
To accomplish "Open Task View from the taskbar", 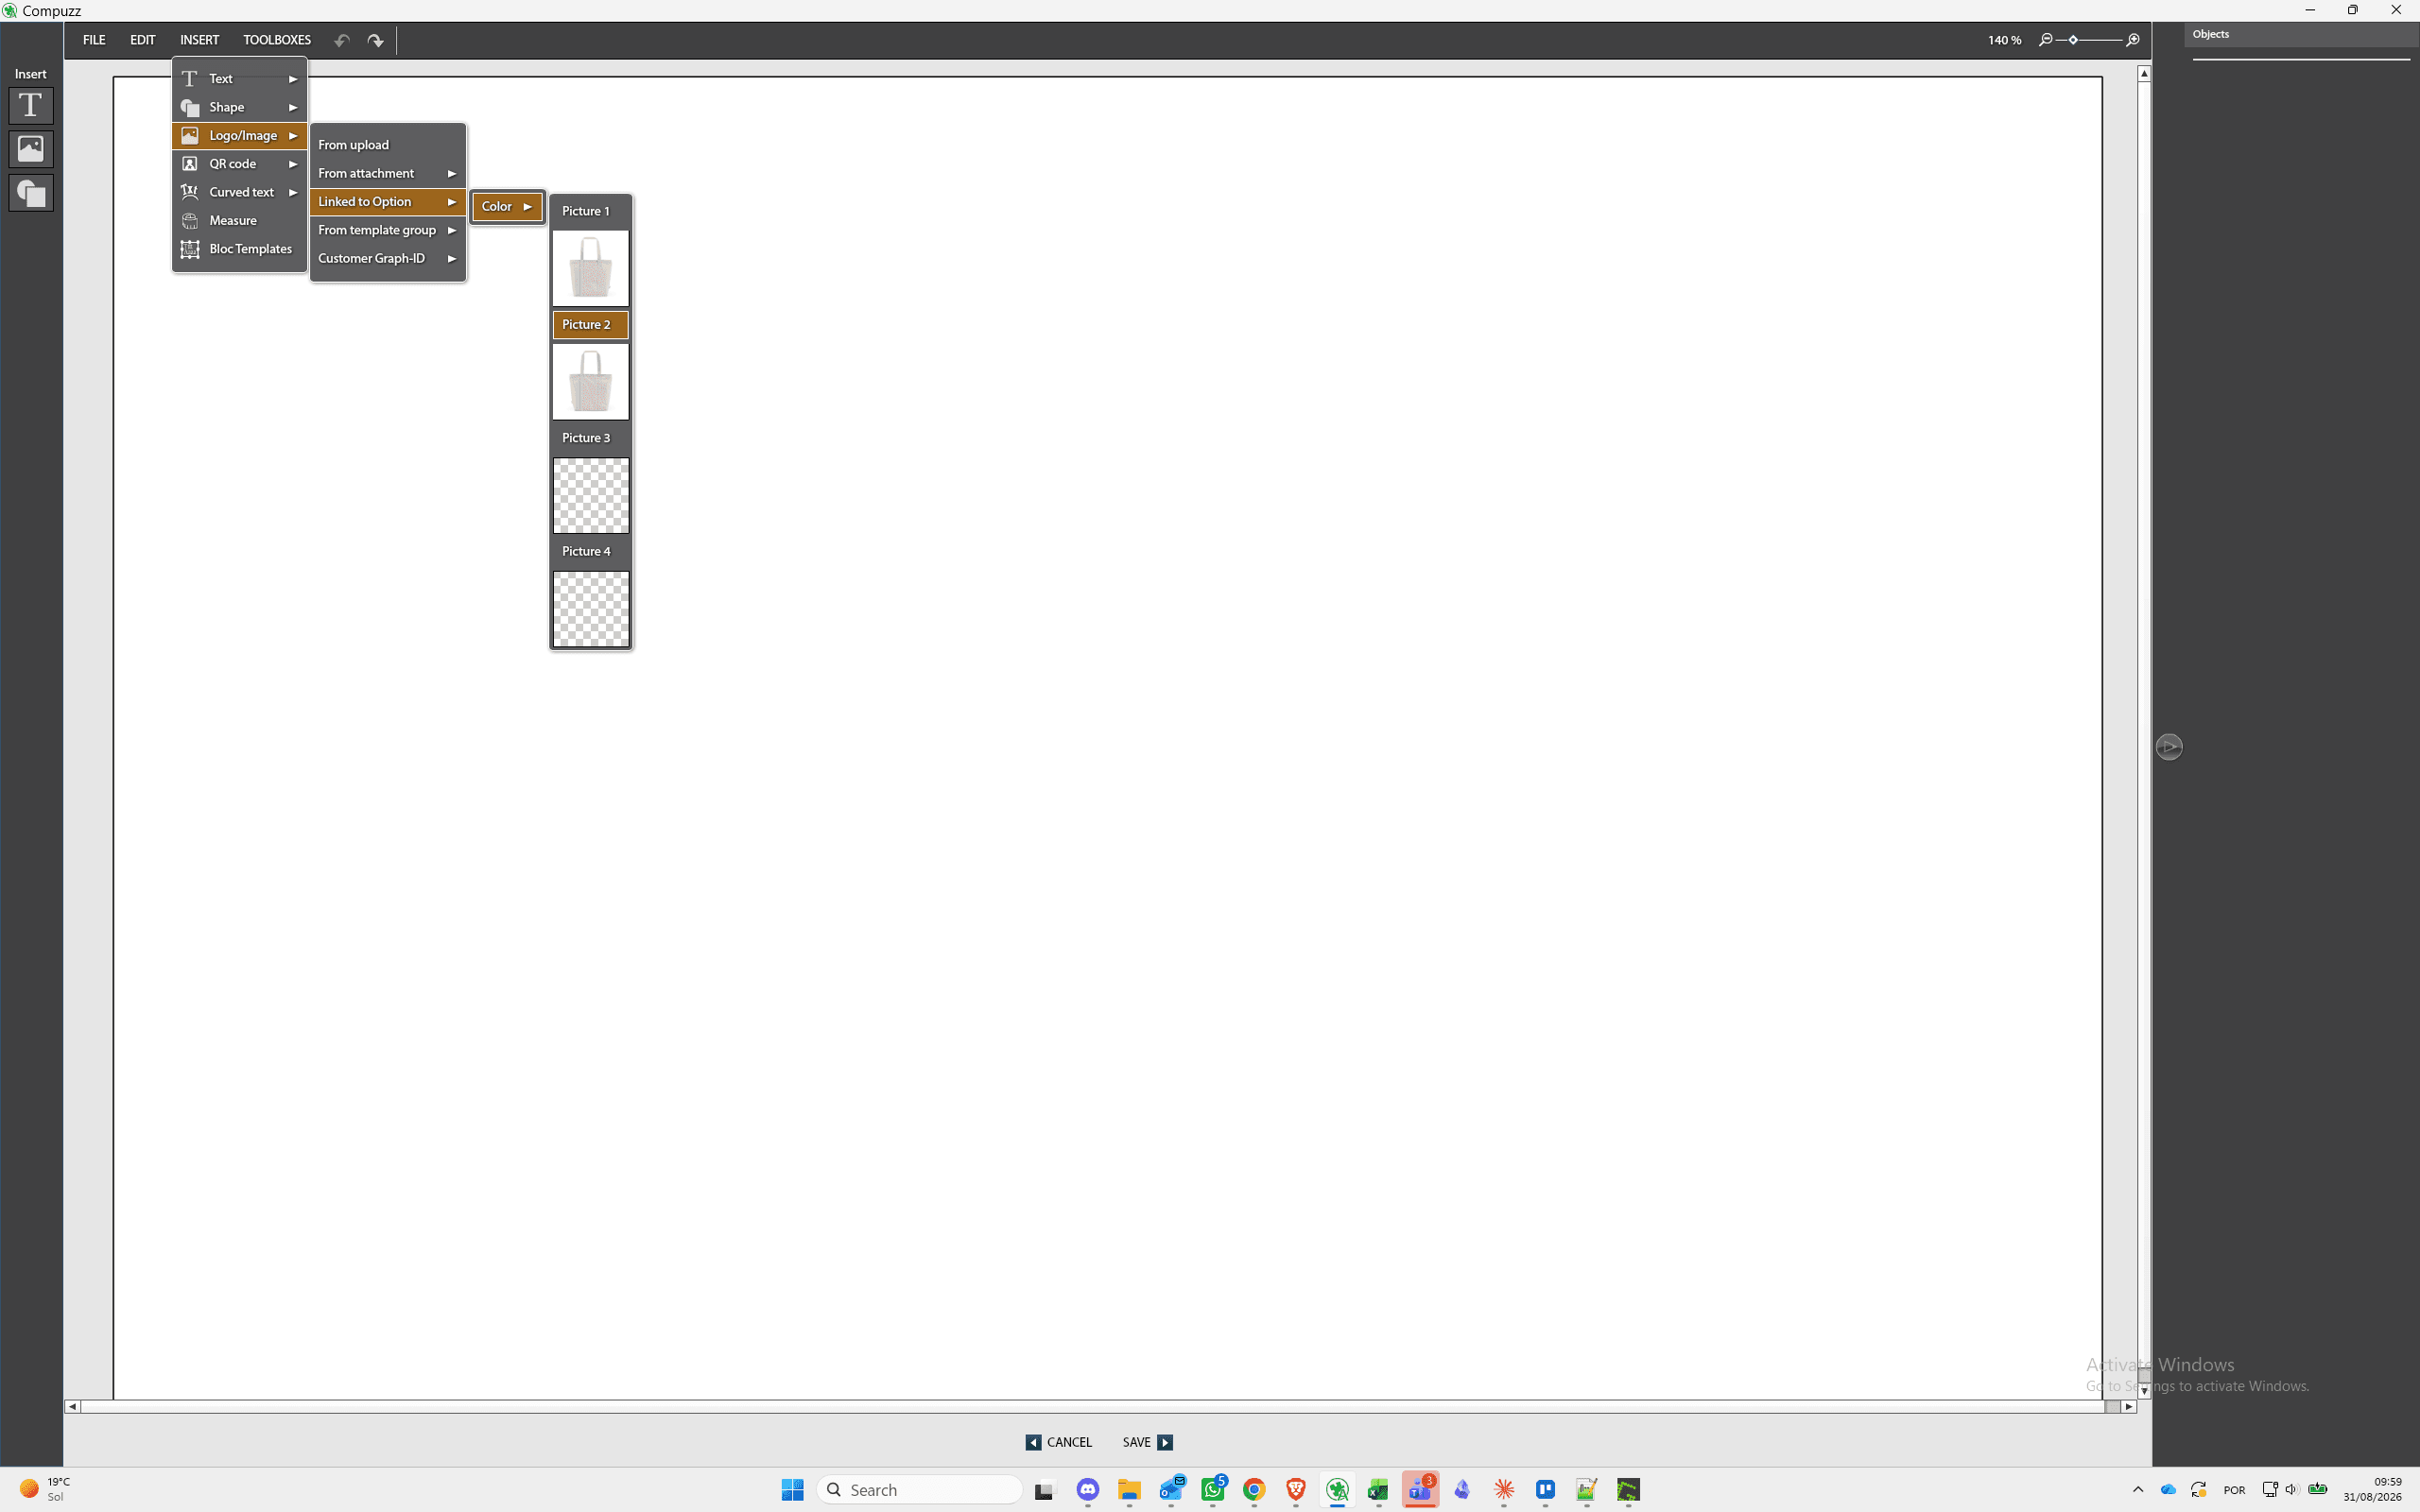I will tap(1045, 1490).
